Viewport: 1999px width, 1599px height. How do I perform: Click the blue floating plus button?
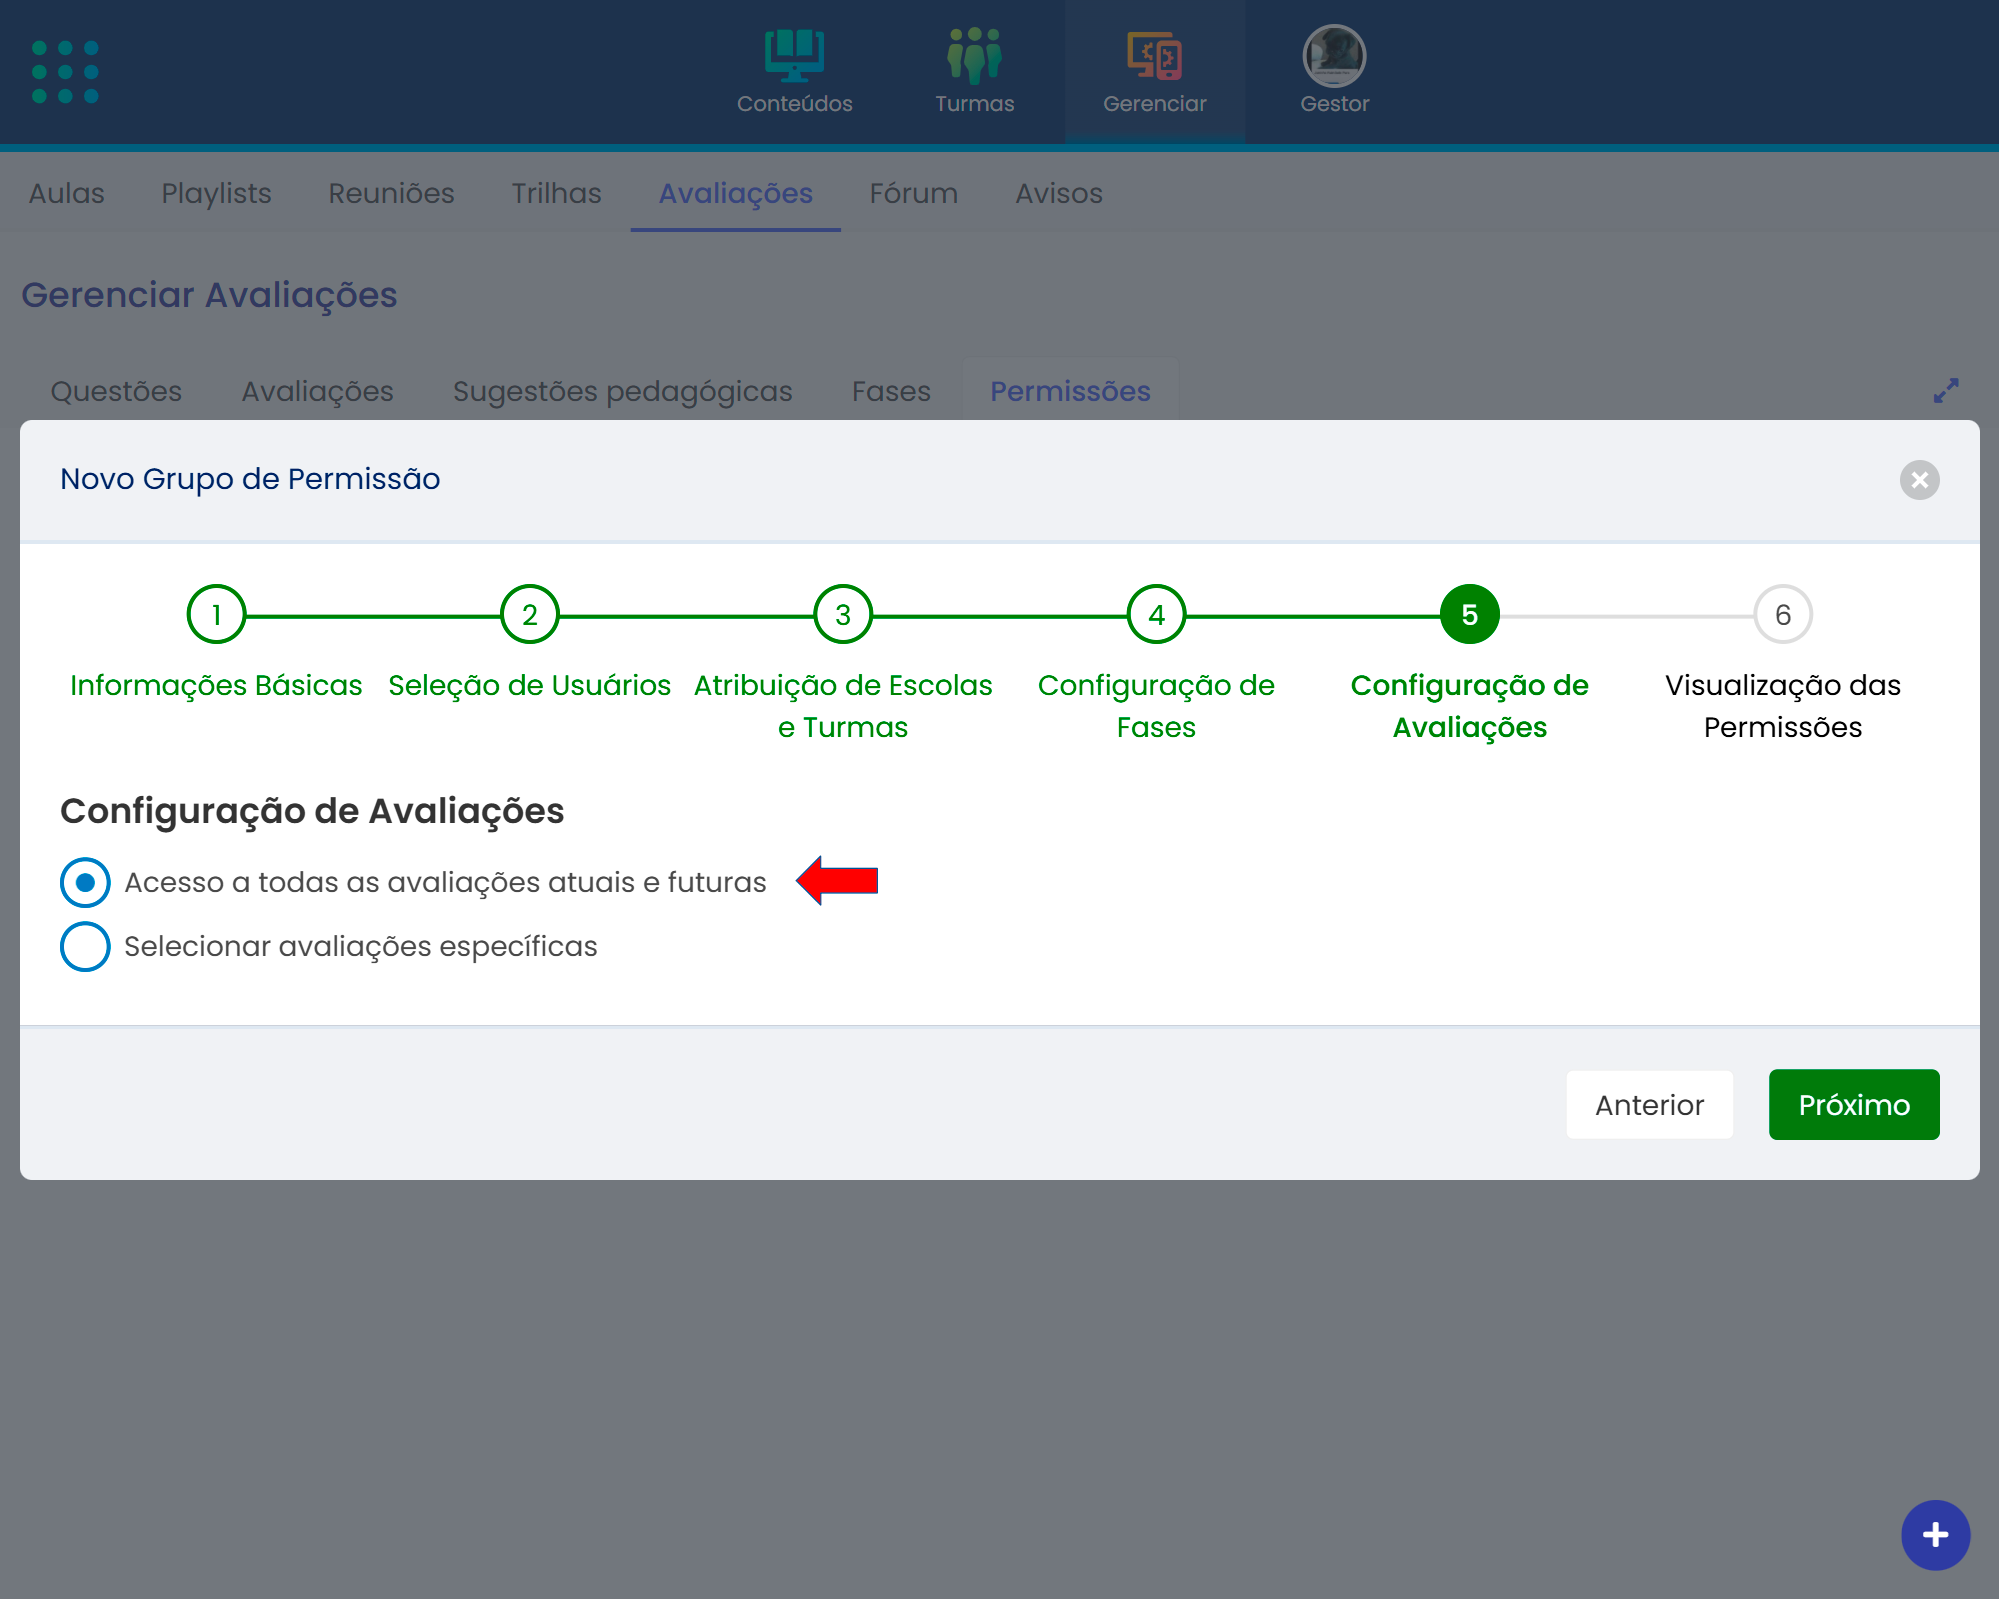coord(1935,1535)
